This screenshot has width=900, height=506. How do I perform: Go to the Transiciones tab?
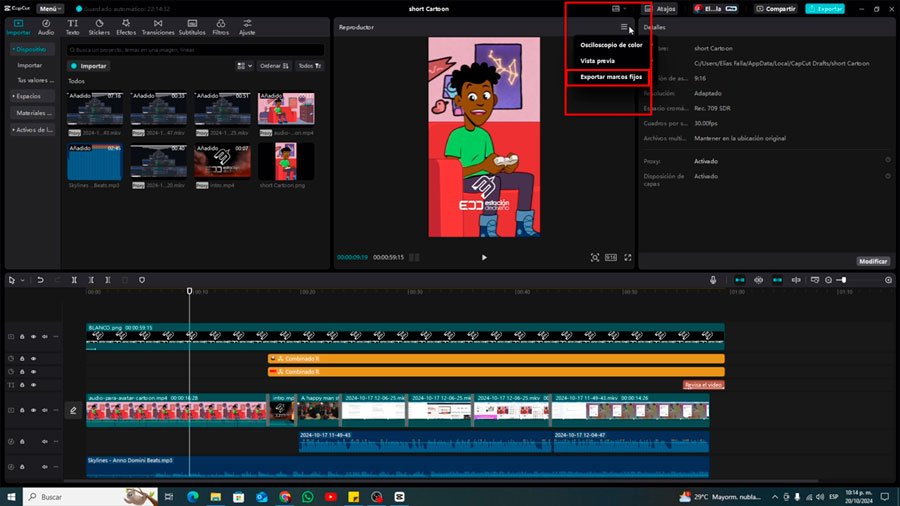click(x=158, y=27)
